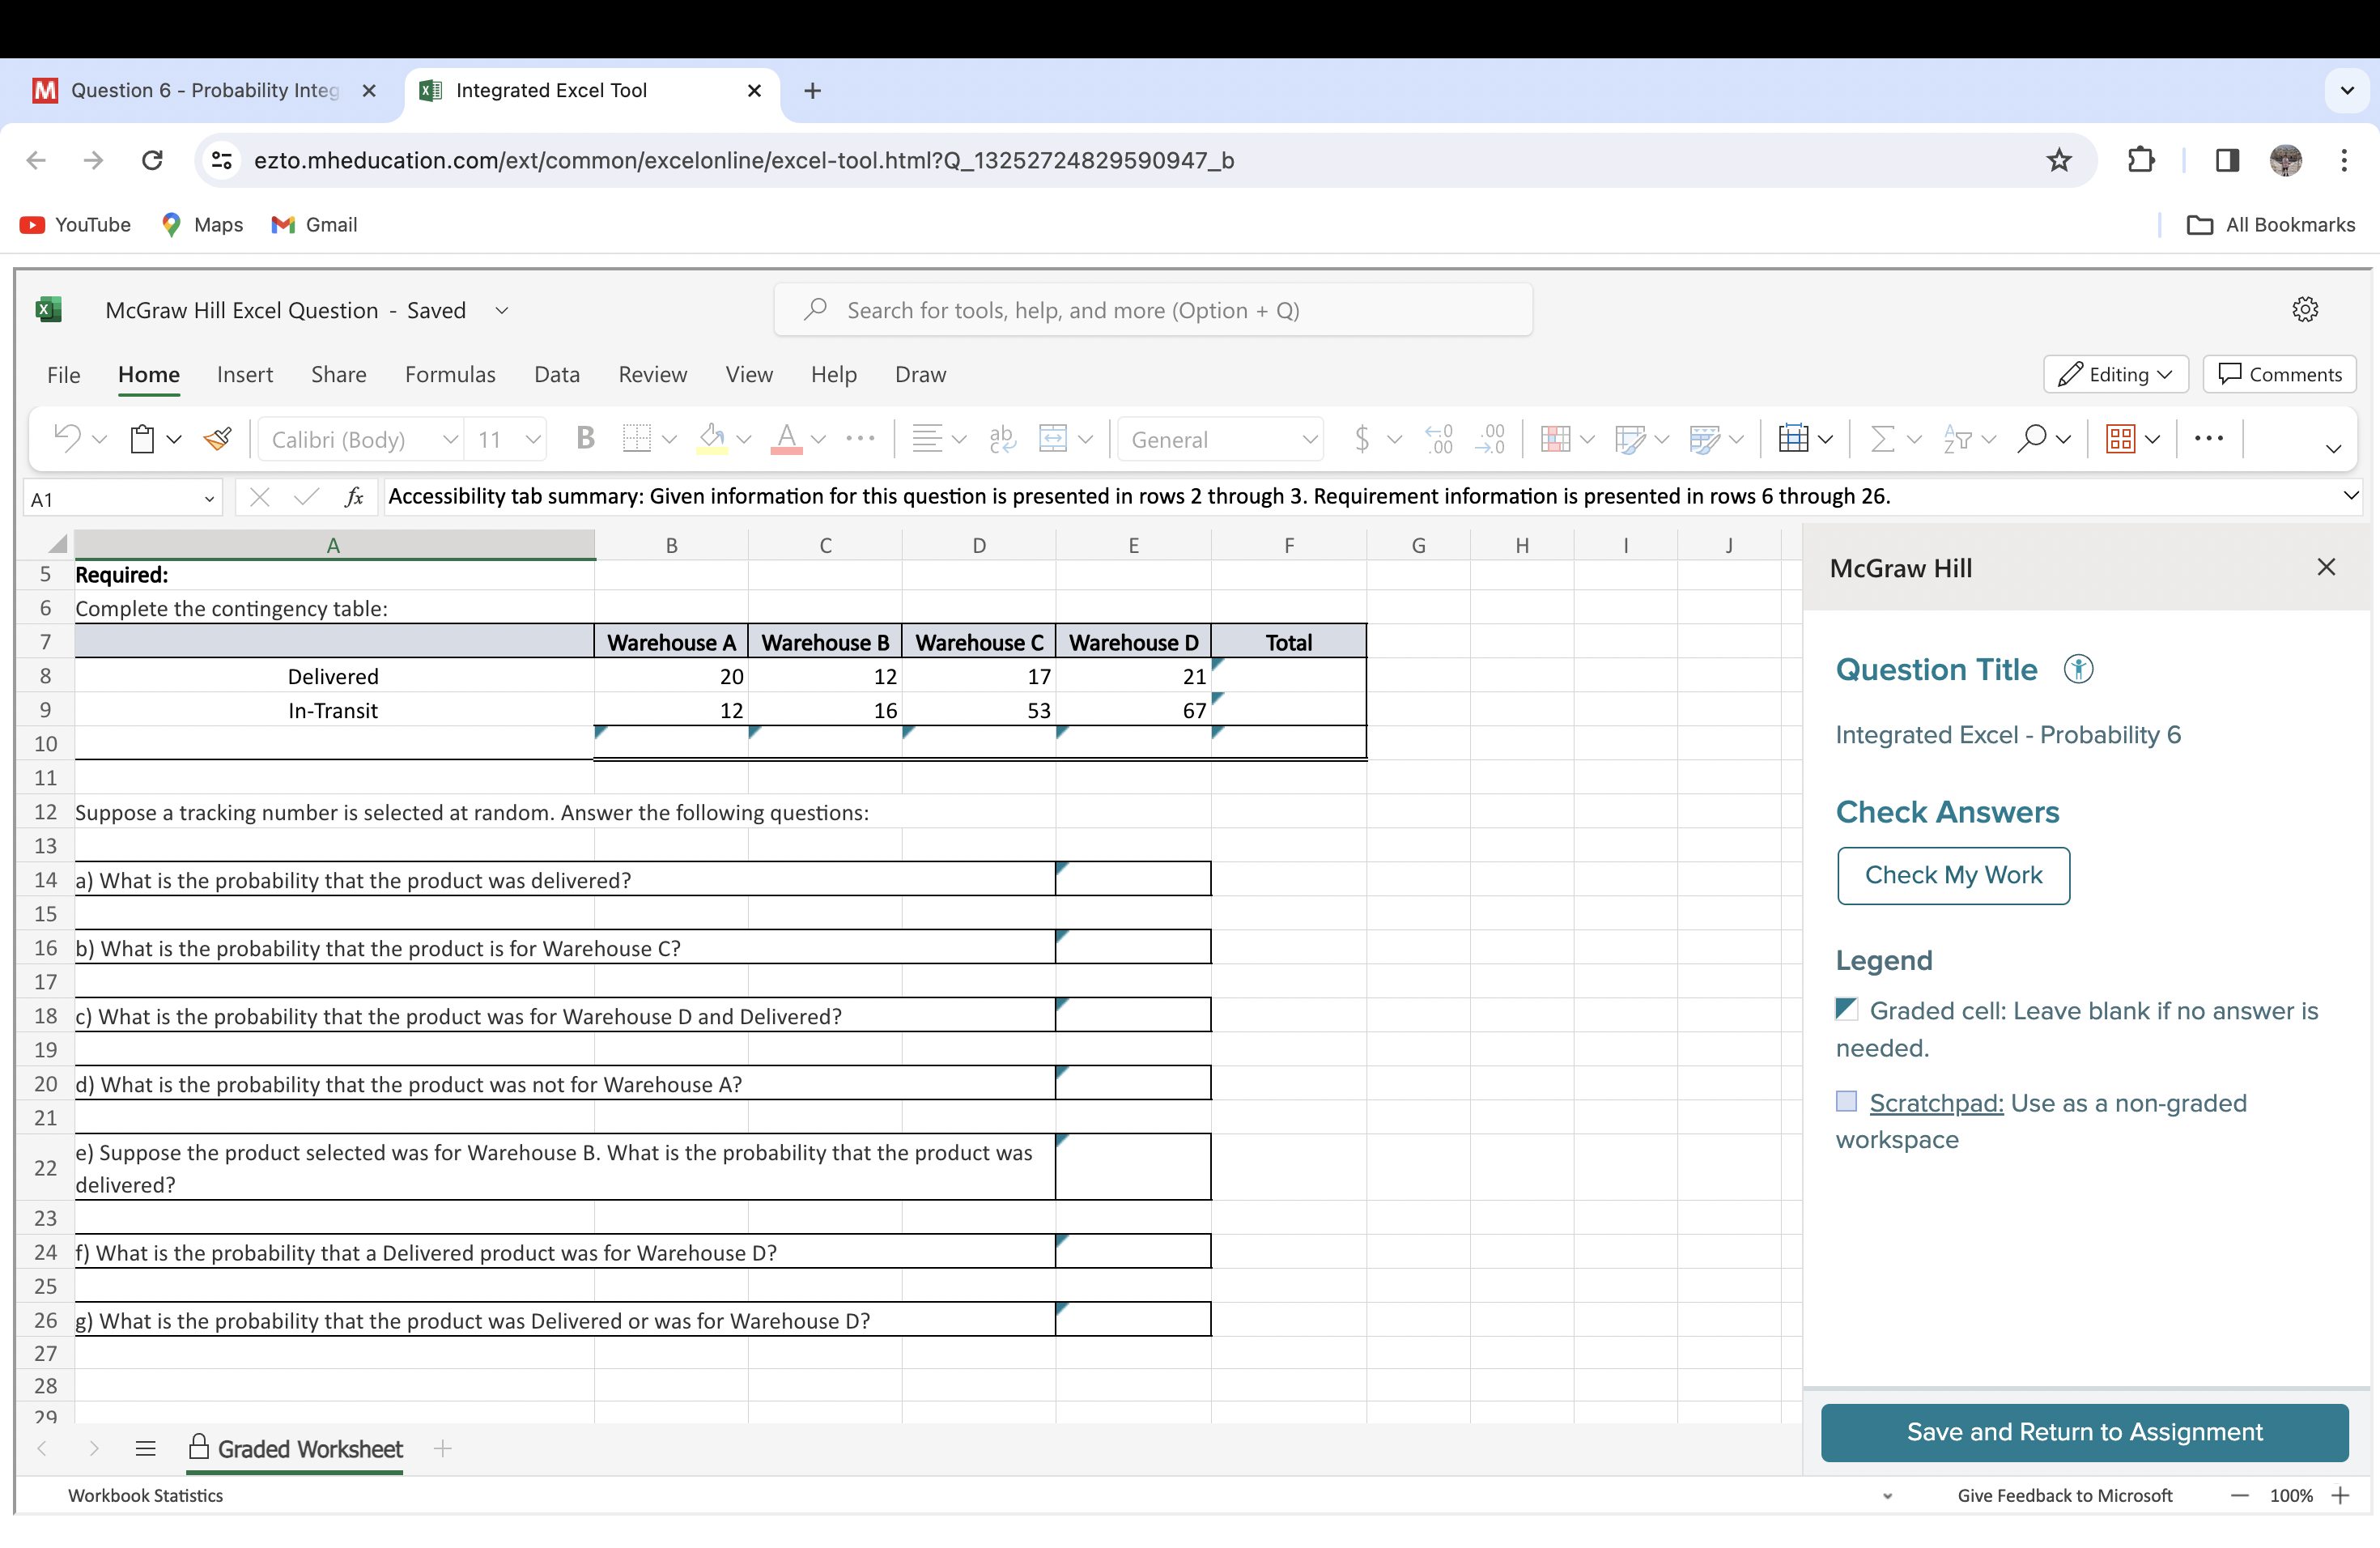Click the Check My Work button
Screen dimensions: 2380x1548
pos(1953,875)
